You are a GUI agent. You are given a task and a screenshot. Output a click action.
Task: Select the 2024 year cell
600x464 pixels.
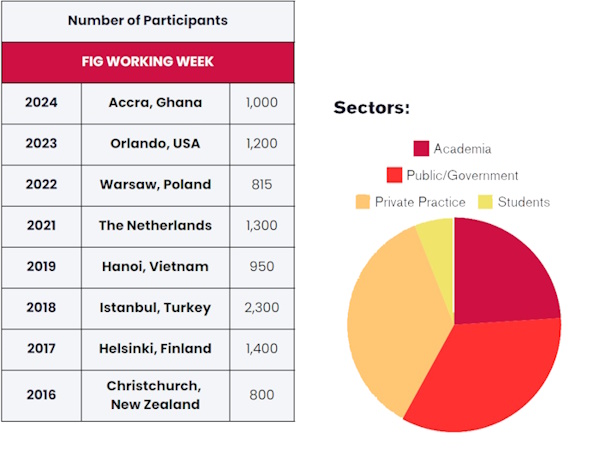point(42,102)
